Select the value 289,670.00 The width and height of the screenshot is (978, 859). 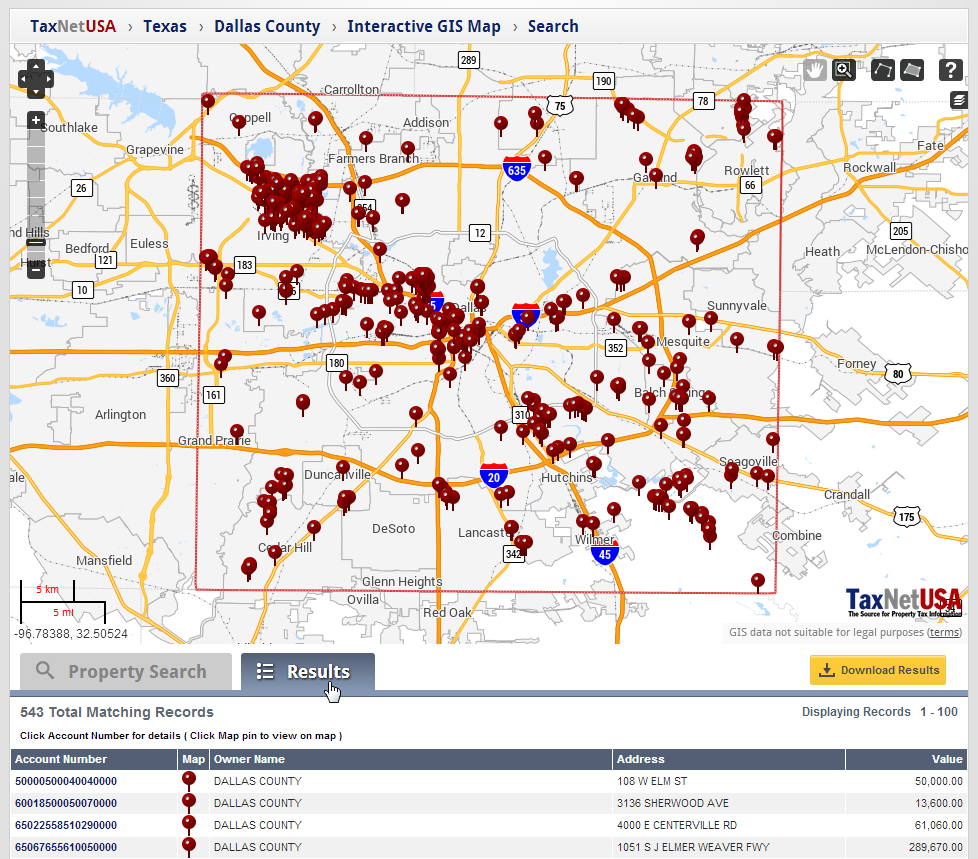click(936, 847)
